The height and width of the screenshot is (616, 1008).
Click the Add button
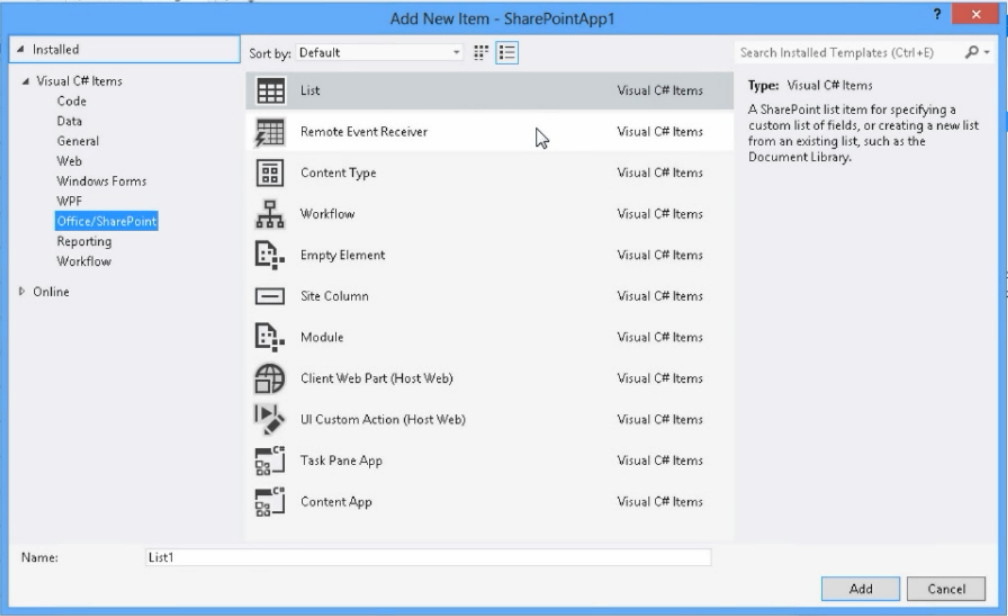click(x=860, y=589)
